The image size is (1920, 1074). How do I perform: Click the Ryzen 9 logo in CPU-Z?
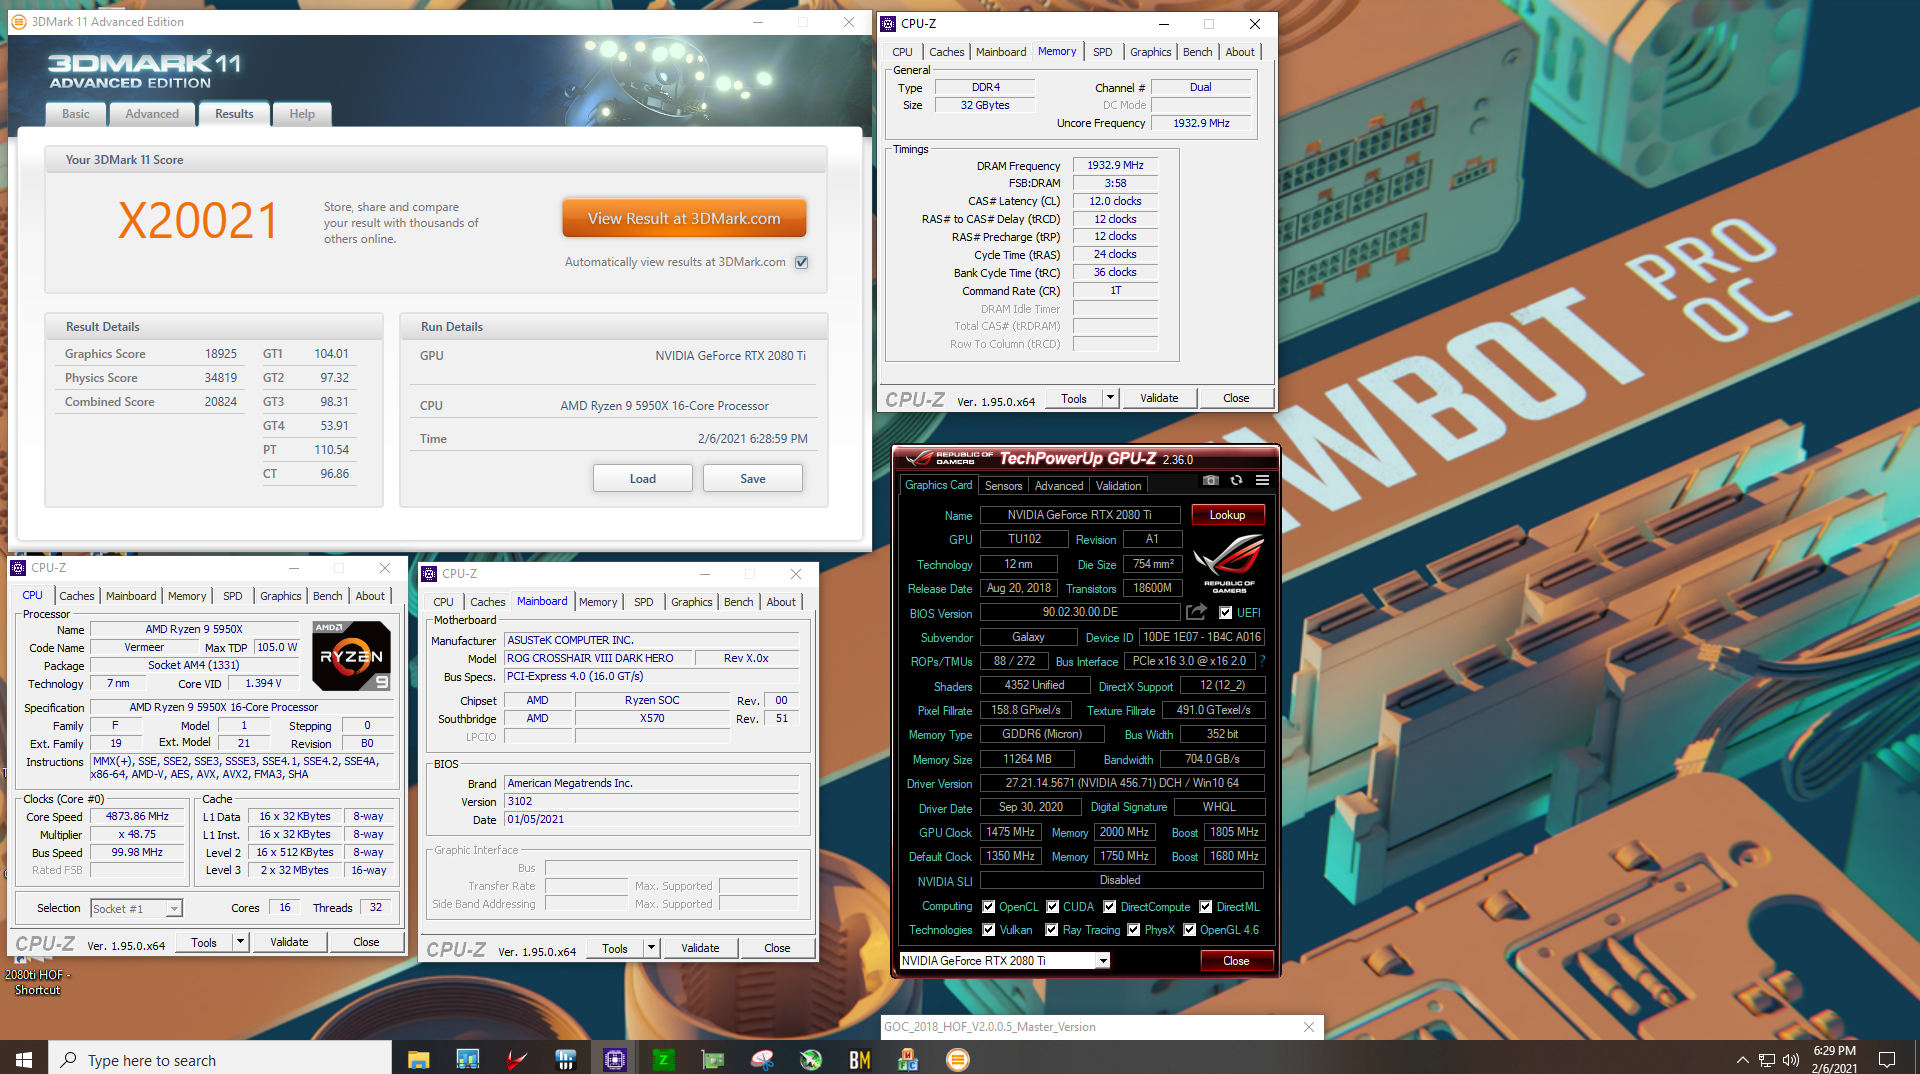351,656
